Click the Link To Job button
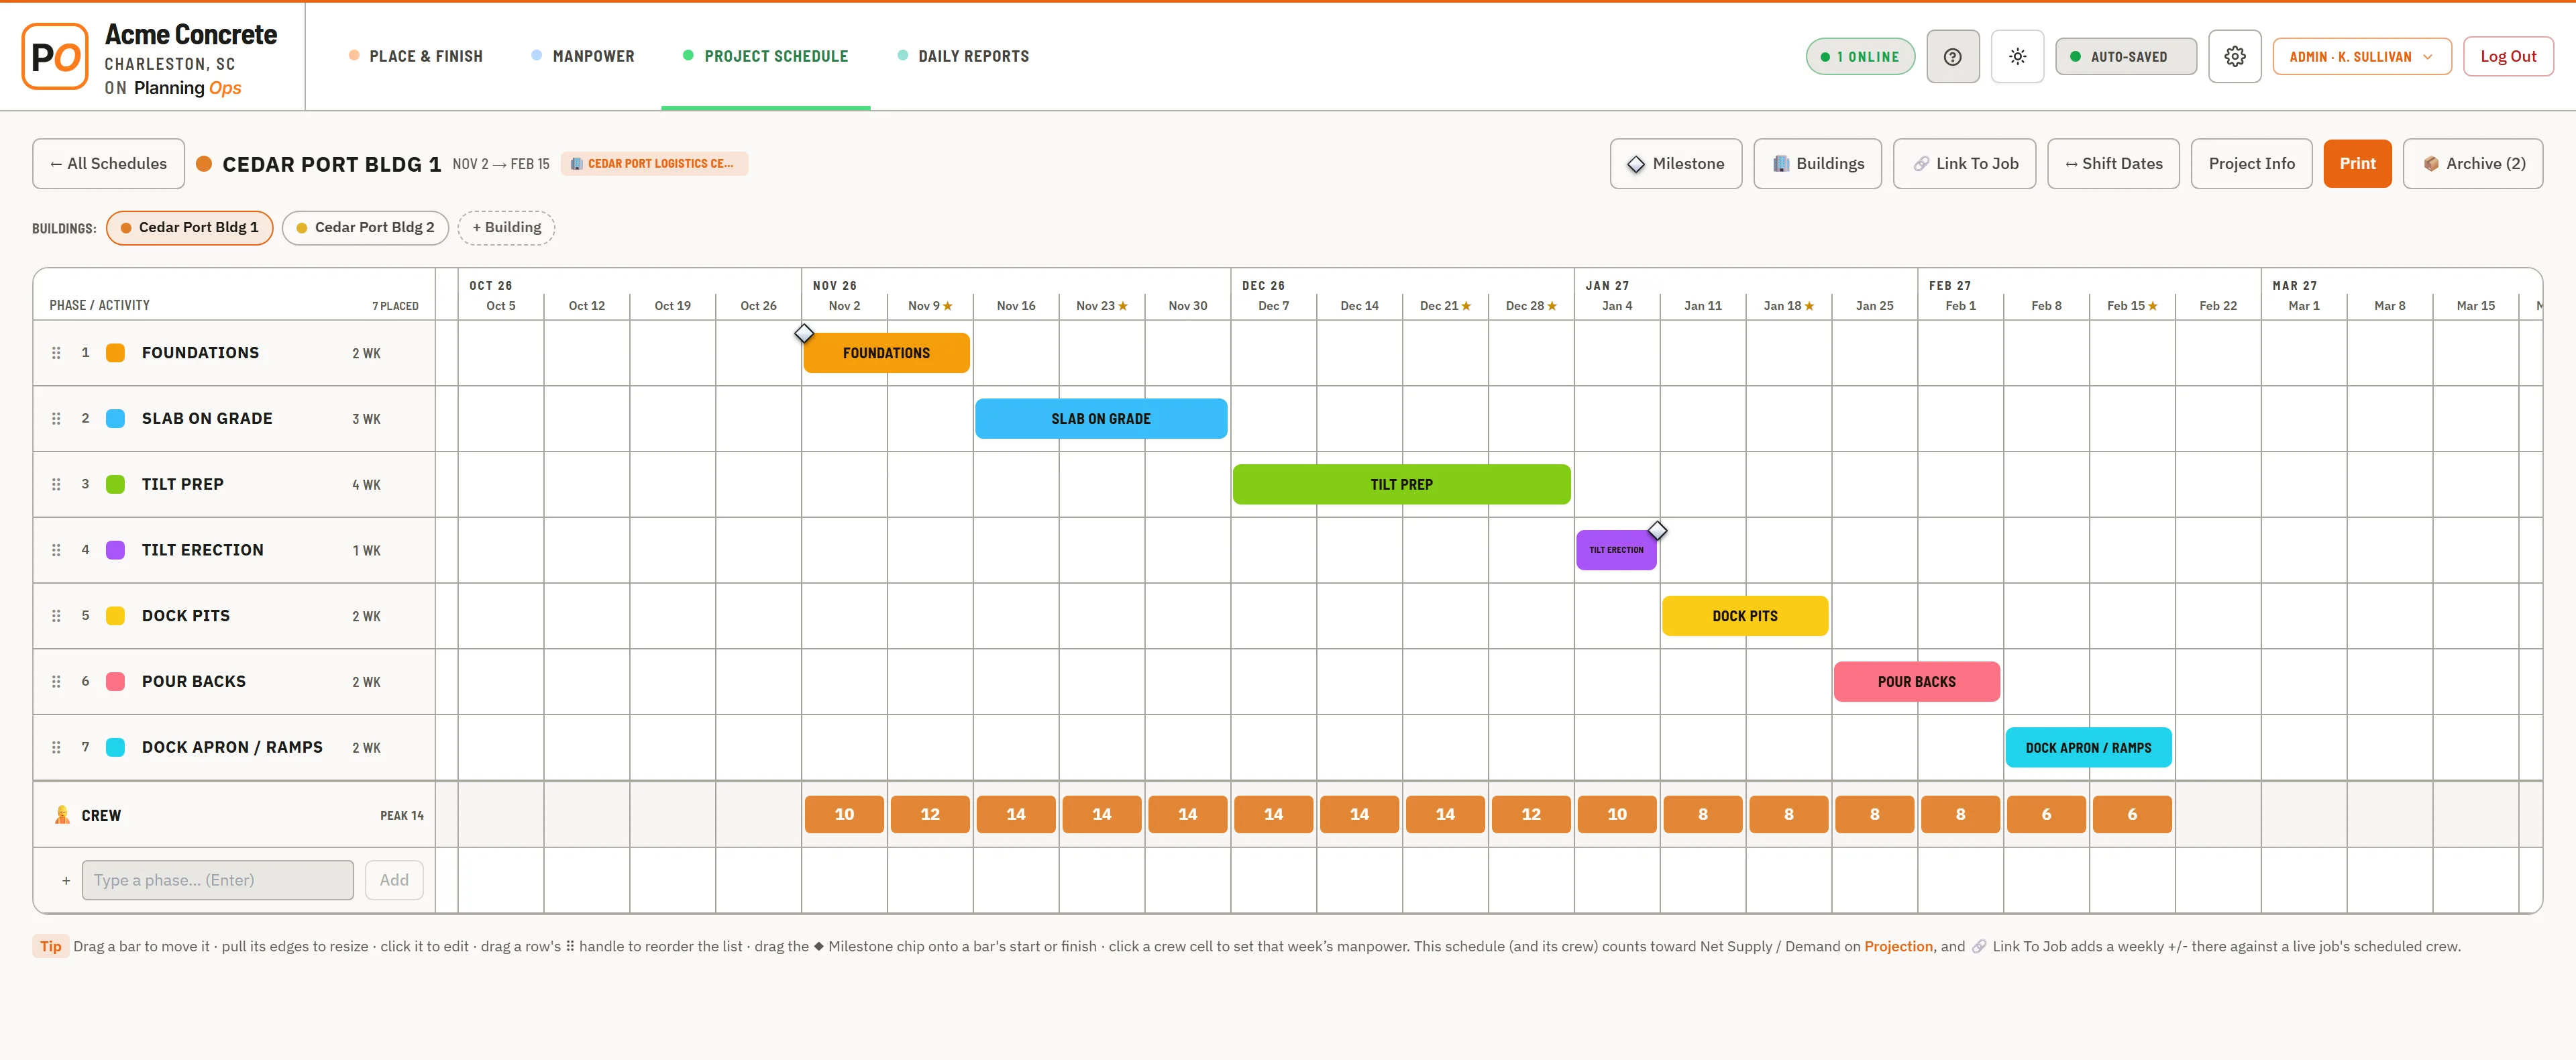 tap(1964, 164)
